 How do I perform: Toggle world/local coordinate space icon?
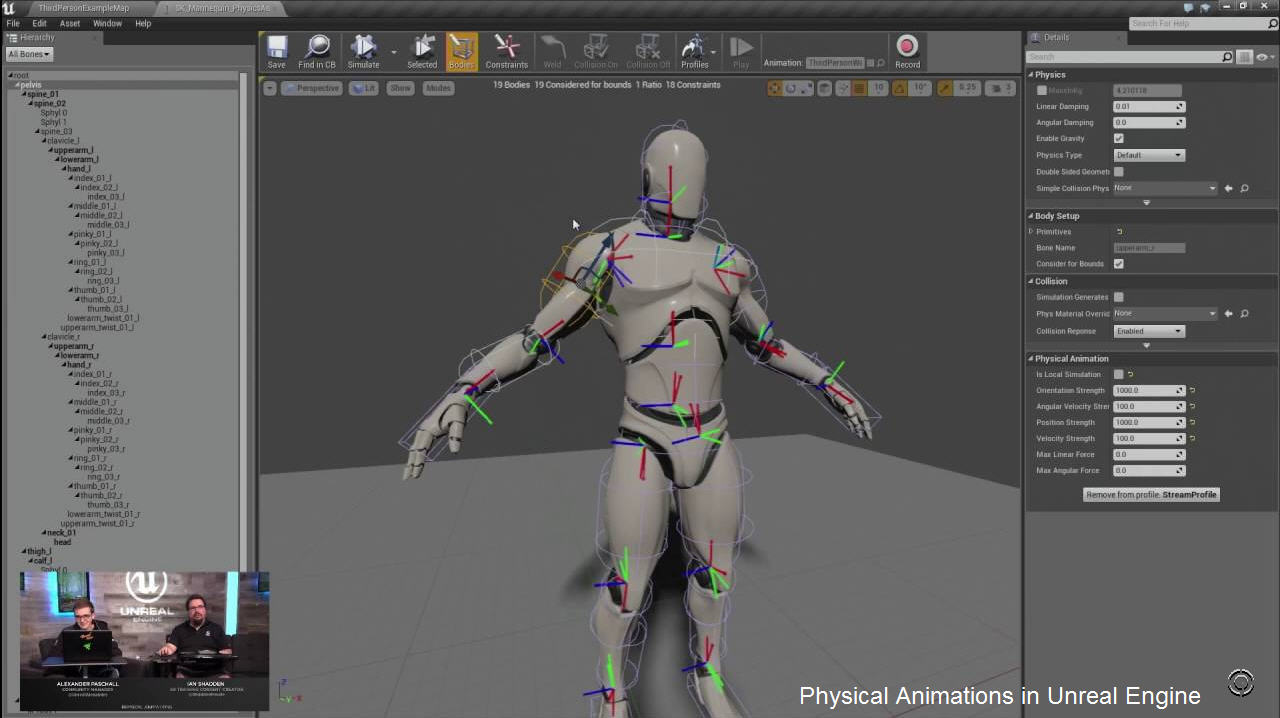pyautogui.click(x=825, y=88)
